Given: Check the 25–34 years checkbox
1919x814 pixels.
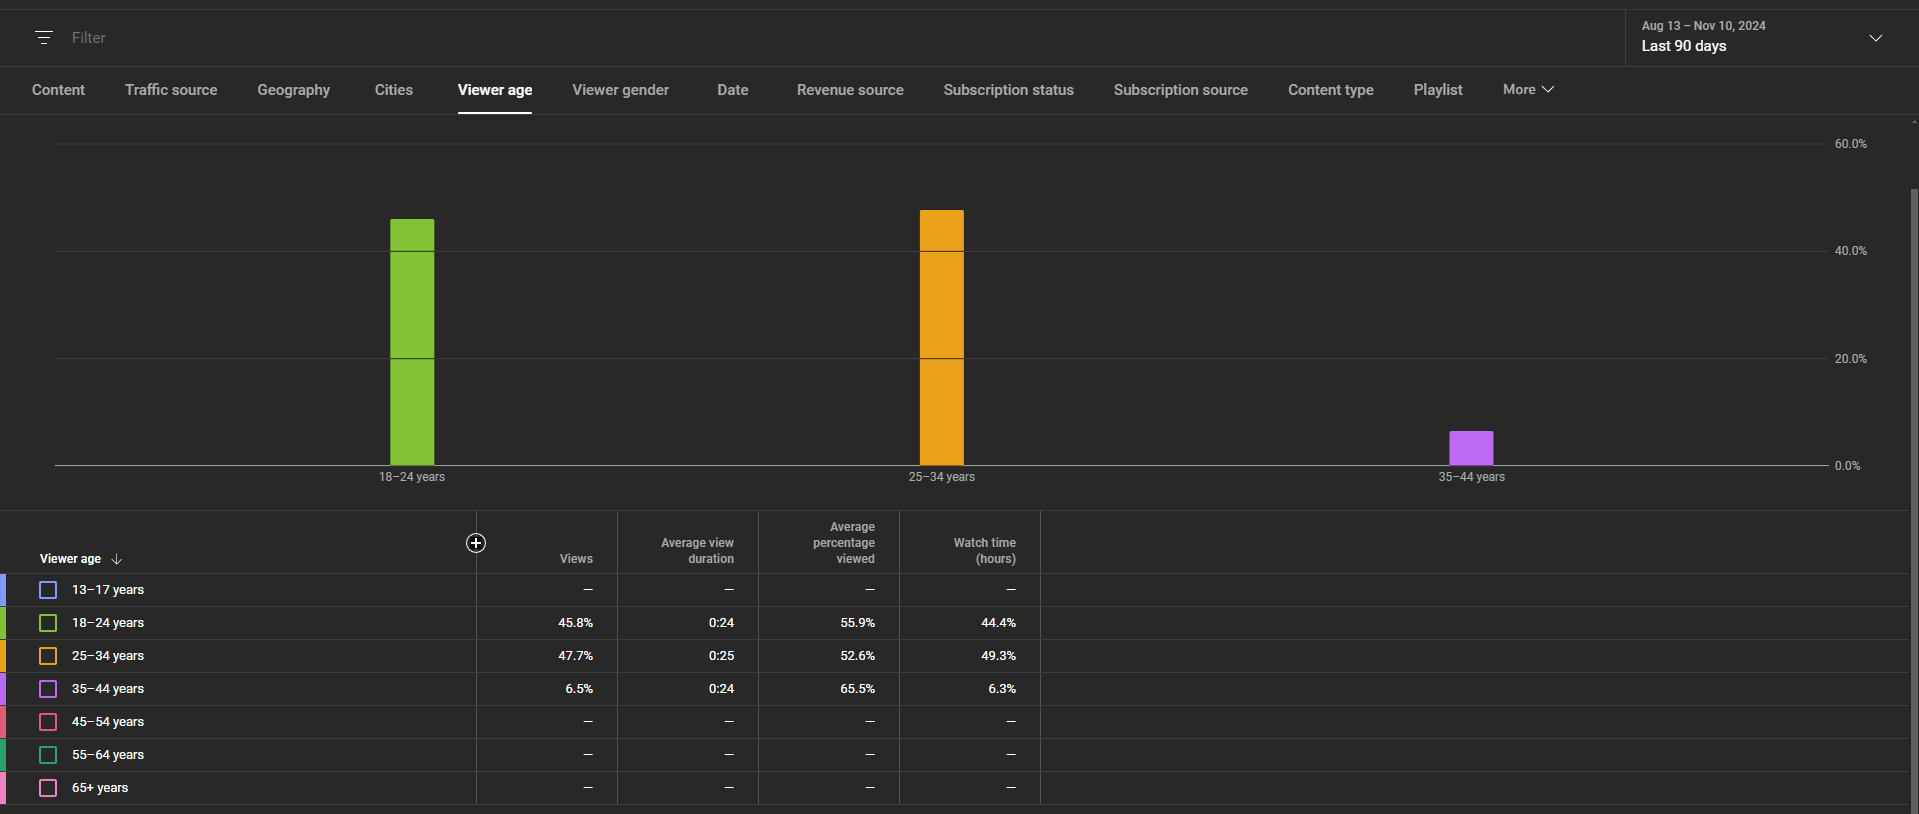Looking at the screenshot, I should coord(48,656).
